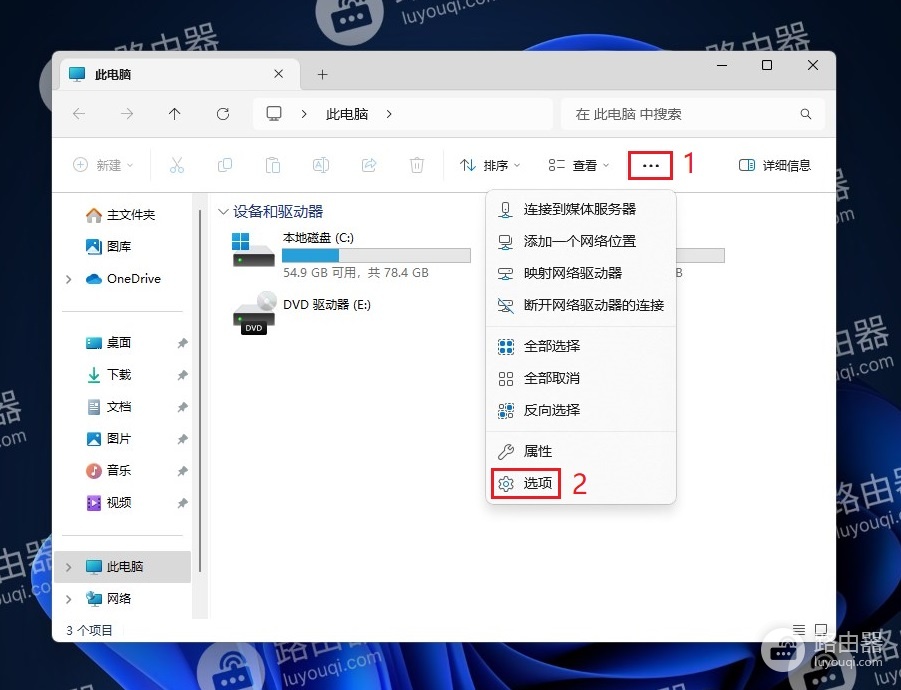This screenshot has height=690, width=901.
Task: Expand the 网络 tree node
Action: (69, 599)
